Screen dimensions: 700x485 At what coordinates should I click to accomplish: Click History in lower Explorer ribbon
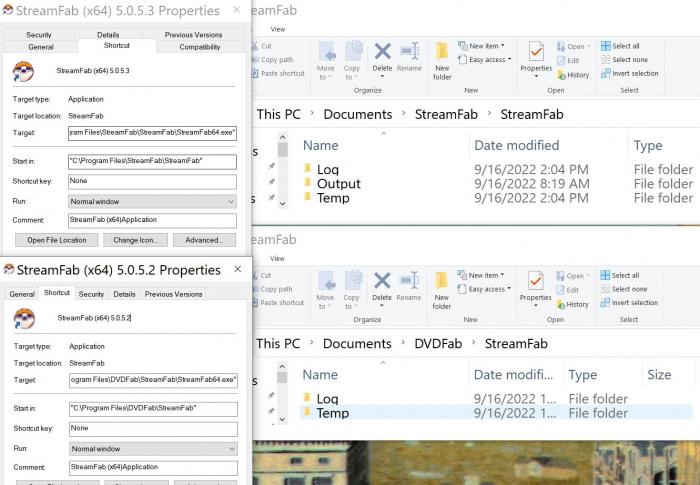click(572, 305)
